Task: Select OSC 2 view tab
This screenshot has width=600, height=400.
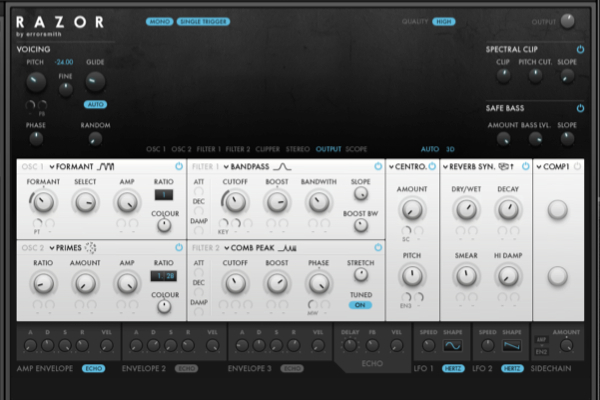Action: [181, 149]
